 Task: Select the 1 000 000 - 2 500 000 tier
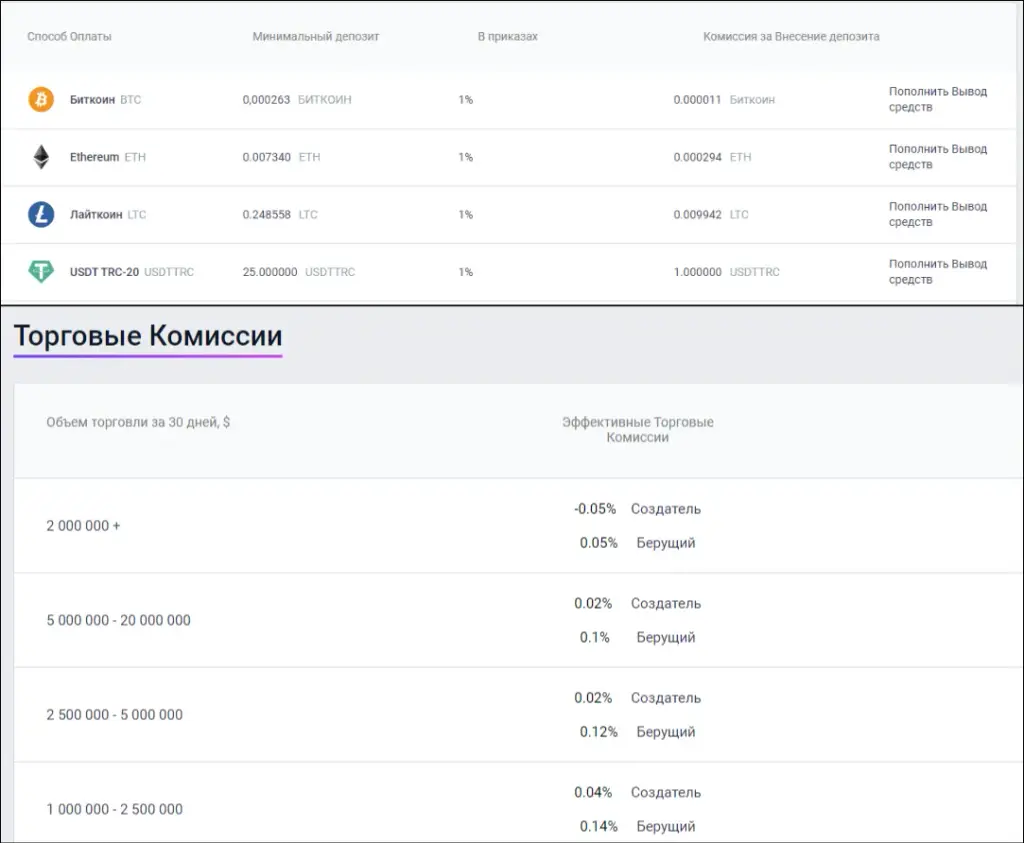point(114,809)
